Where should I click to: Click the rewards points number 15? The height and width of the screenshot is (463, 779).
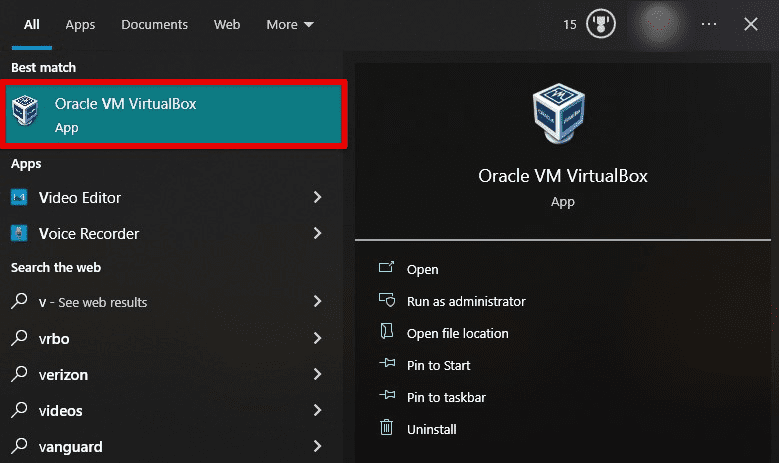570,24
